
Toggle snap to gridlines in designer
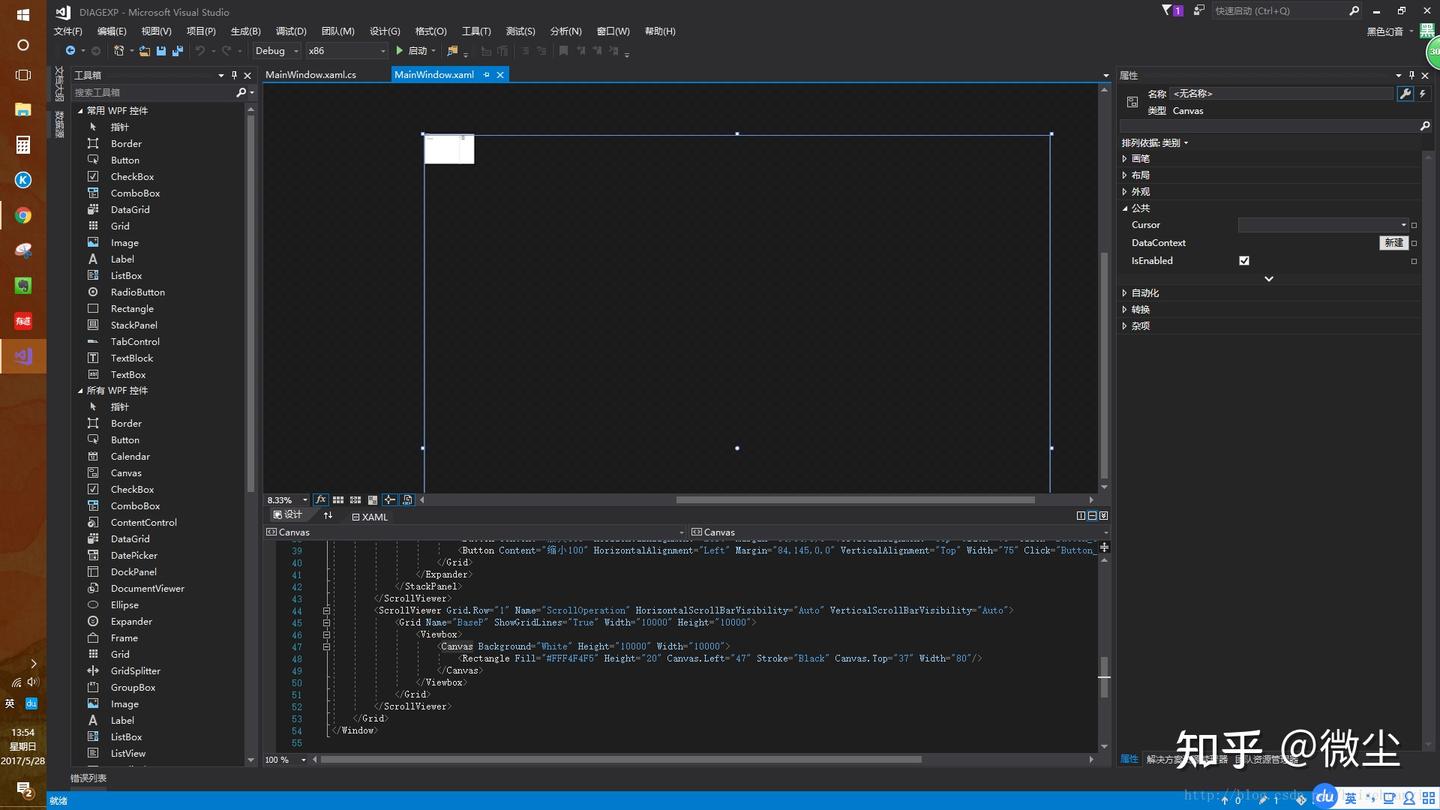355,500
